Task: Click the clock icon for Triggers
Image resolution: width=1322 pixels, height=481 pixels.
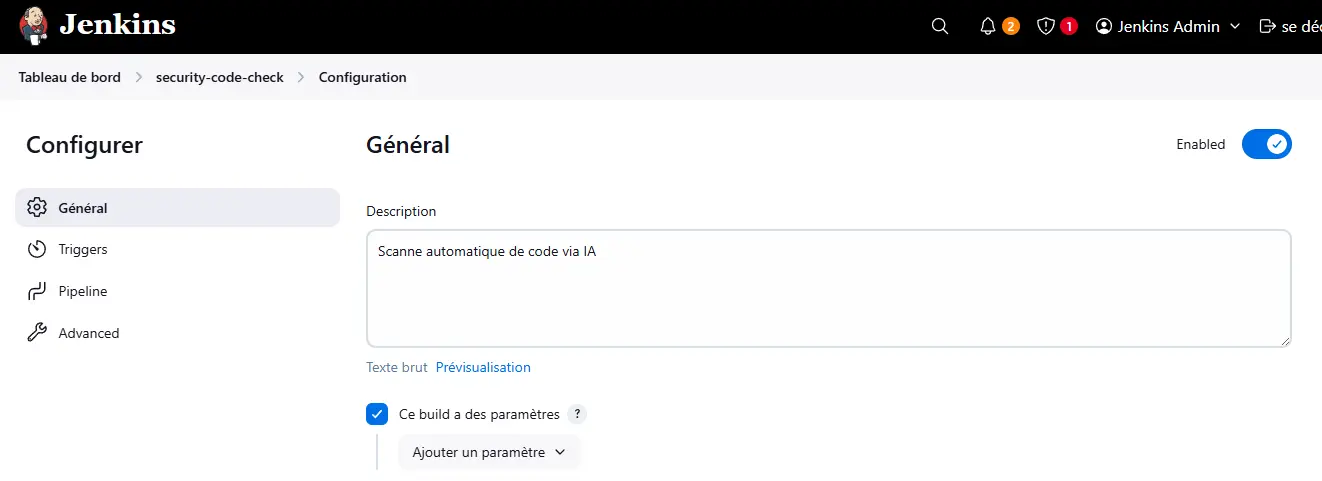Action: tap(37, 249)
